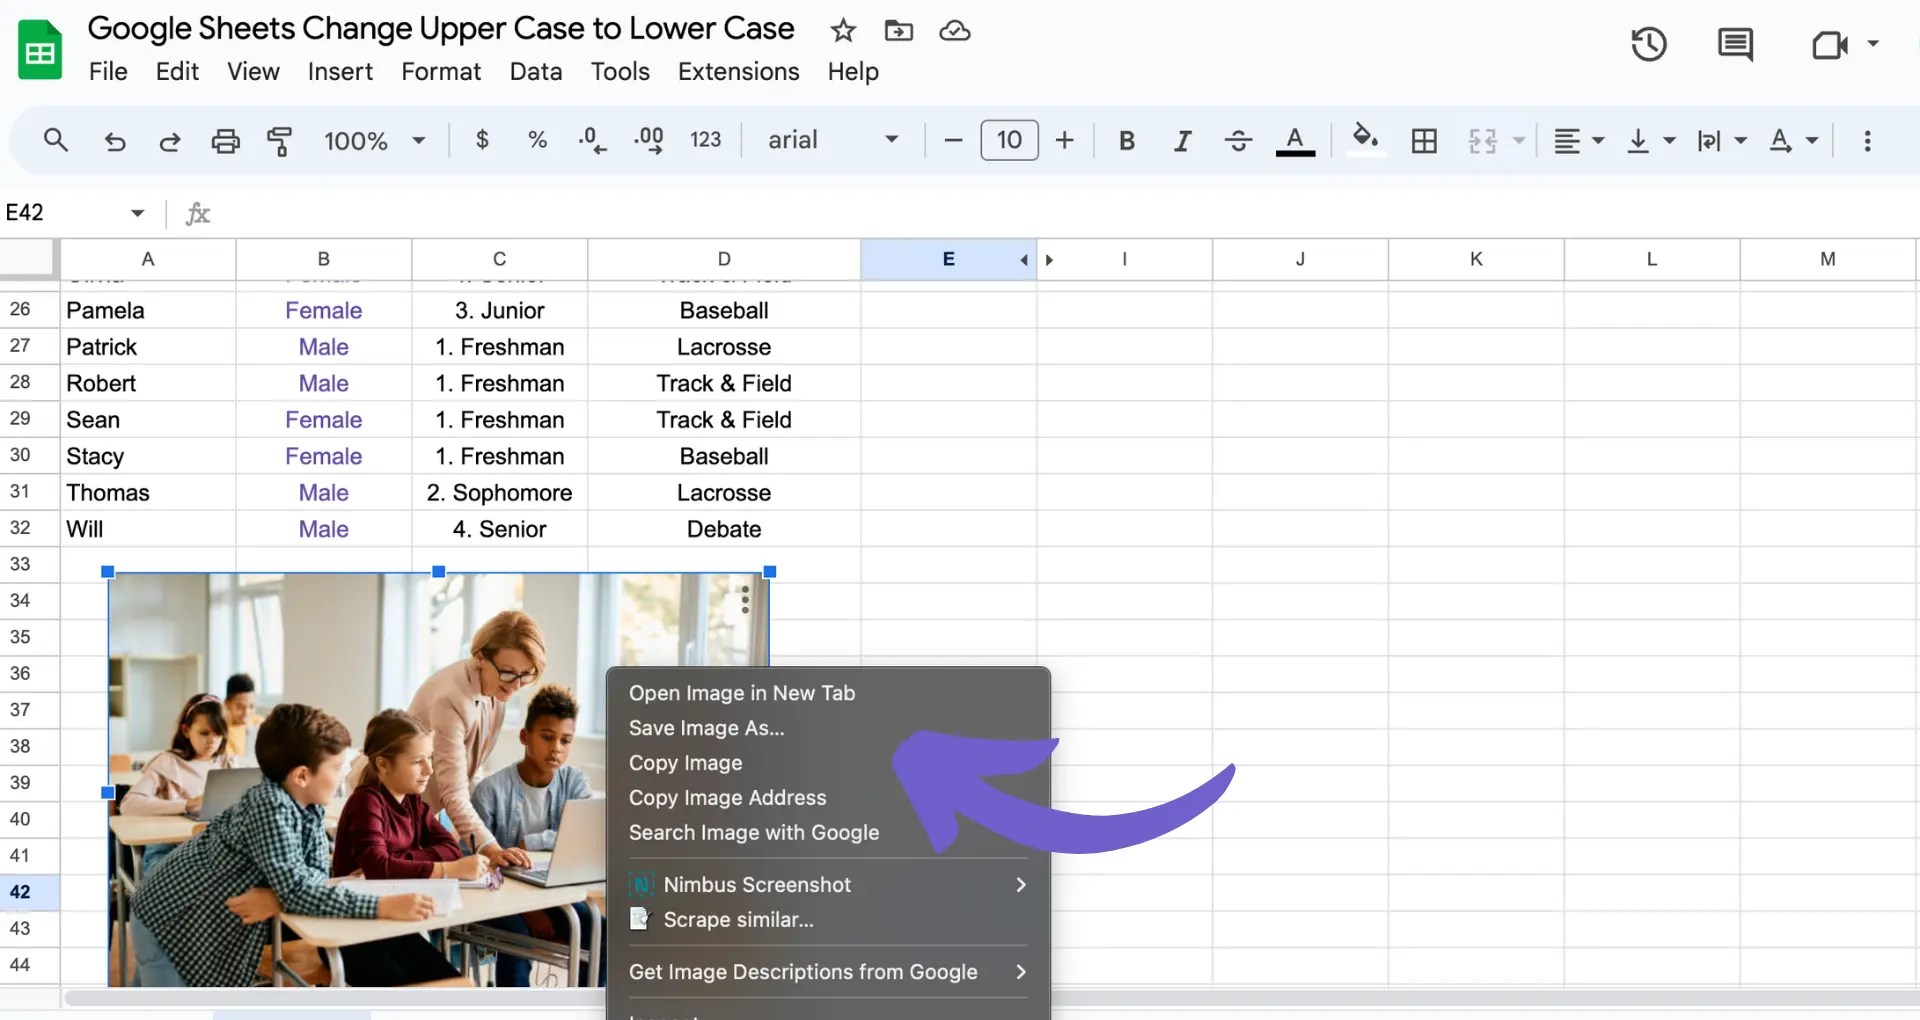Open the Print dialog icon

(225, 140)
